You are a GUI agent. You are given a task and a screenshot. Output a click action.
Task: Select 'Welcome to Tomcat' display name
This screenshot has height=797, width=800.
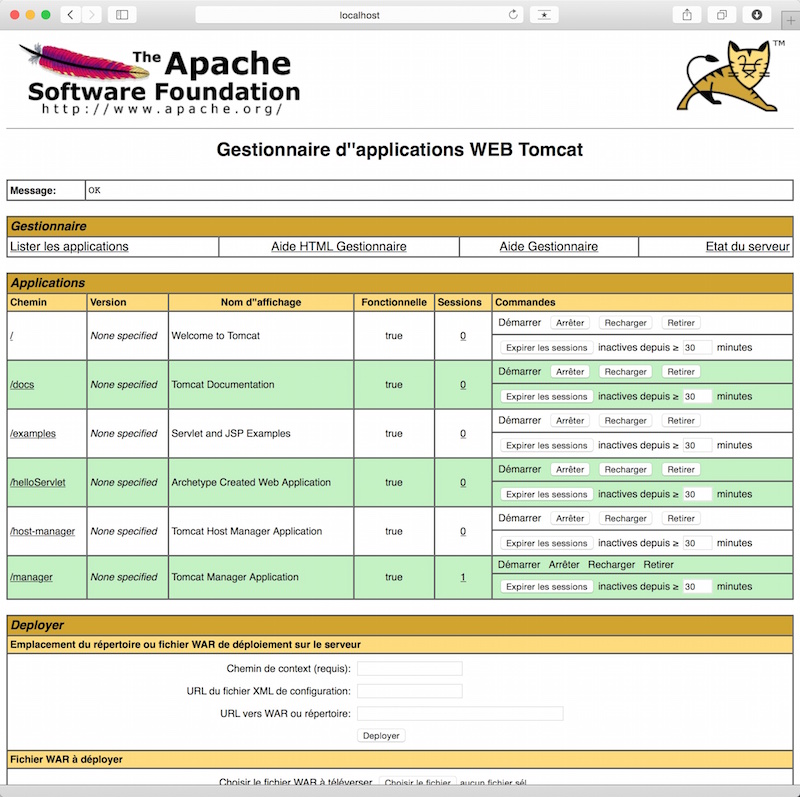[215, 336]
